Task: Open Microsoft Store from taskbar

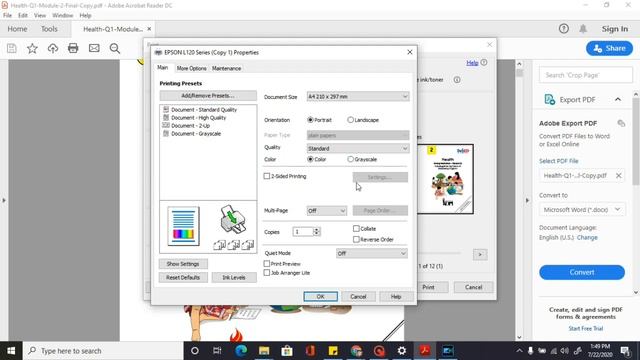Action: (x=287, y=351)
